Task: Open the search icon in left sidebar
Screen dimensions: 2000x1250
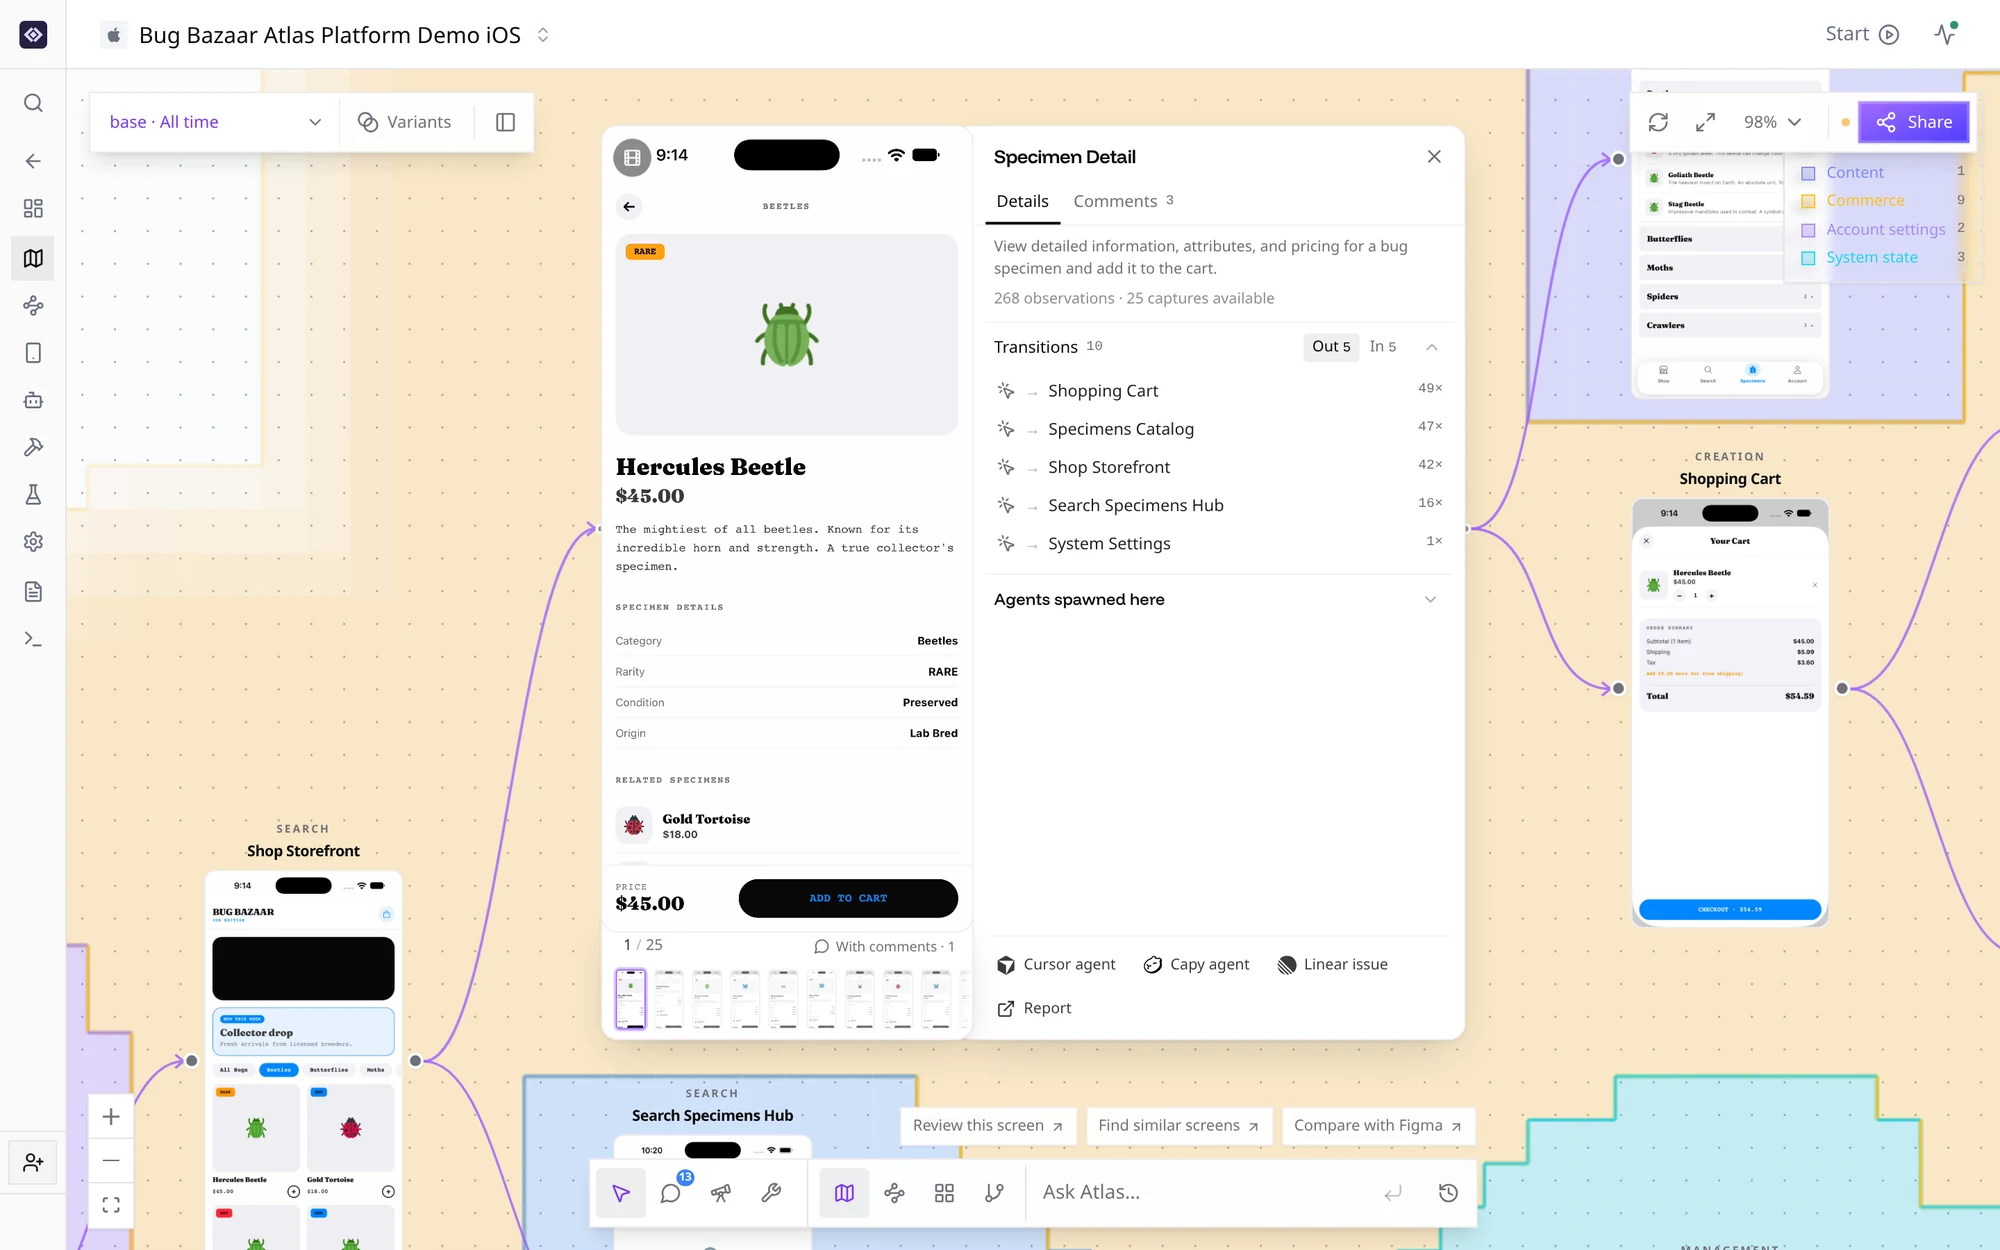Action: (33, 103)
